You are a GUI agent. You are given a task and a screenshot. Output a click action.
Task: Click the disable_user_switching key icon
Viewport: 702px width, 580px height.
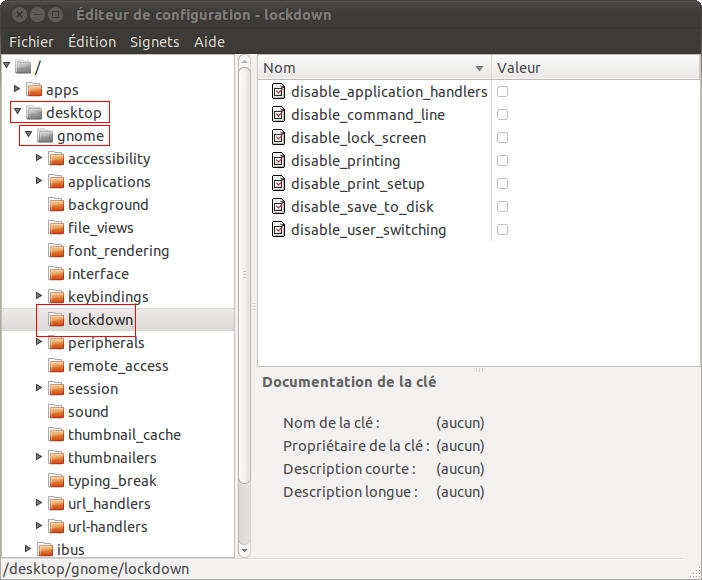278,229
